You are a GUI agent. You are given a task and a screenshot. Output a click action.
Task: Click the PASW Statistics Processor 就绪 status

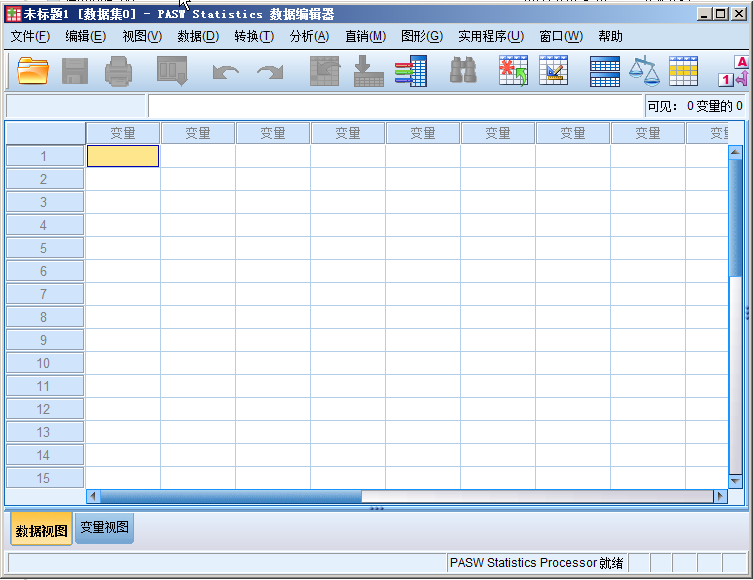point(536,563)
